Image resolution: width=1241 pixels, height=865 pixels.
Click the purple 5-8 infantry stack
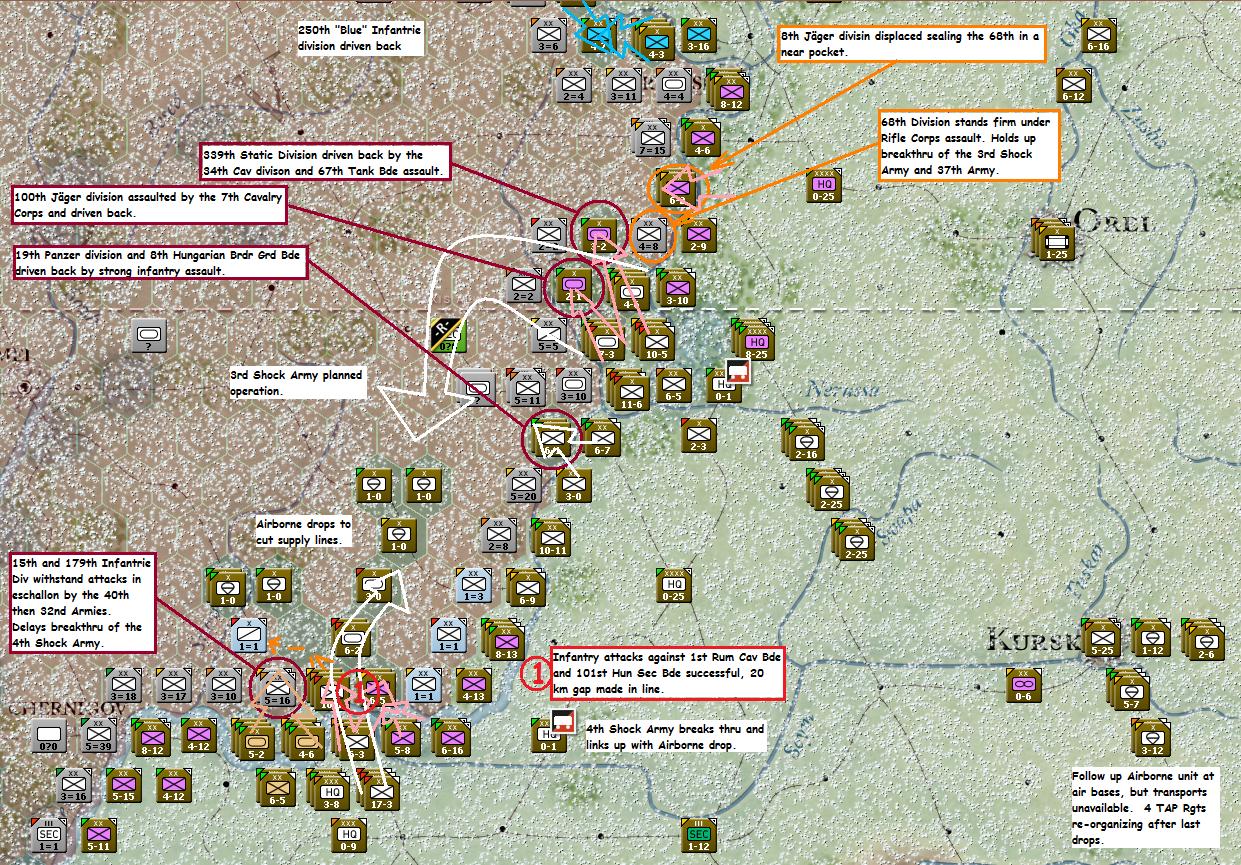pos(402,738)
